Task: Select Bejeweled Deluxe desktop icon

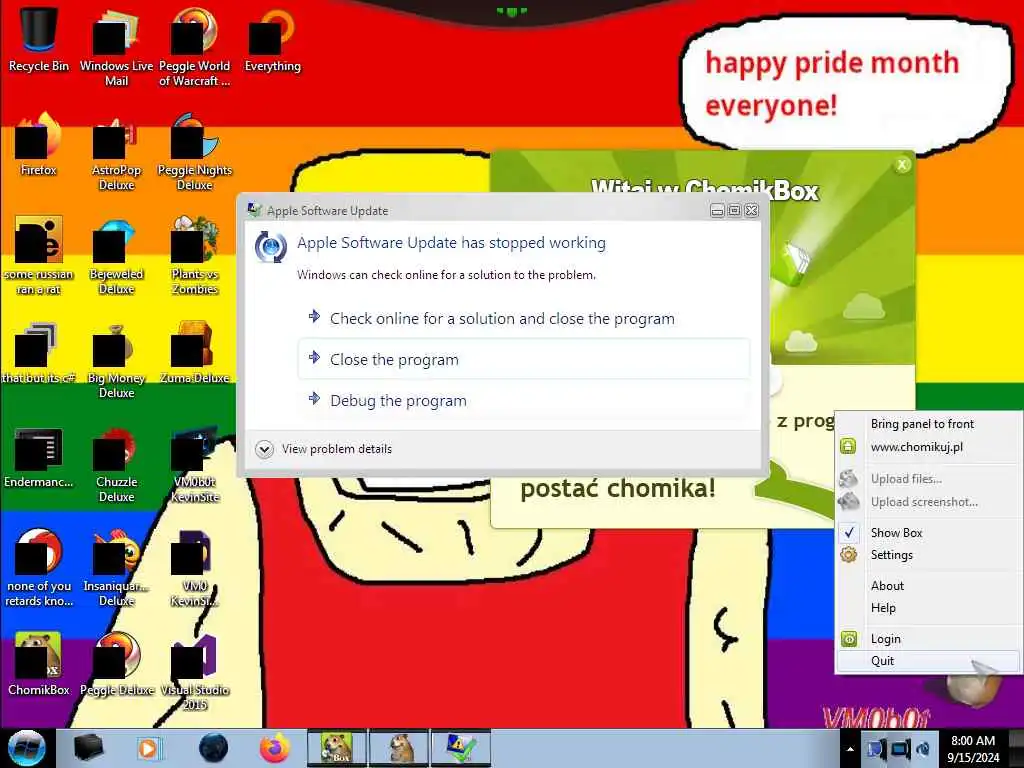Action: [116, 256]
